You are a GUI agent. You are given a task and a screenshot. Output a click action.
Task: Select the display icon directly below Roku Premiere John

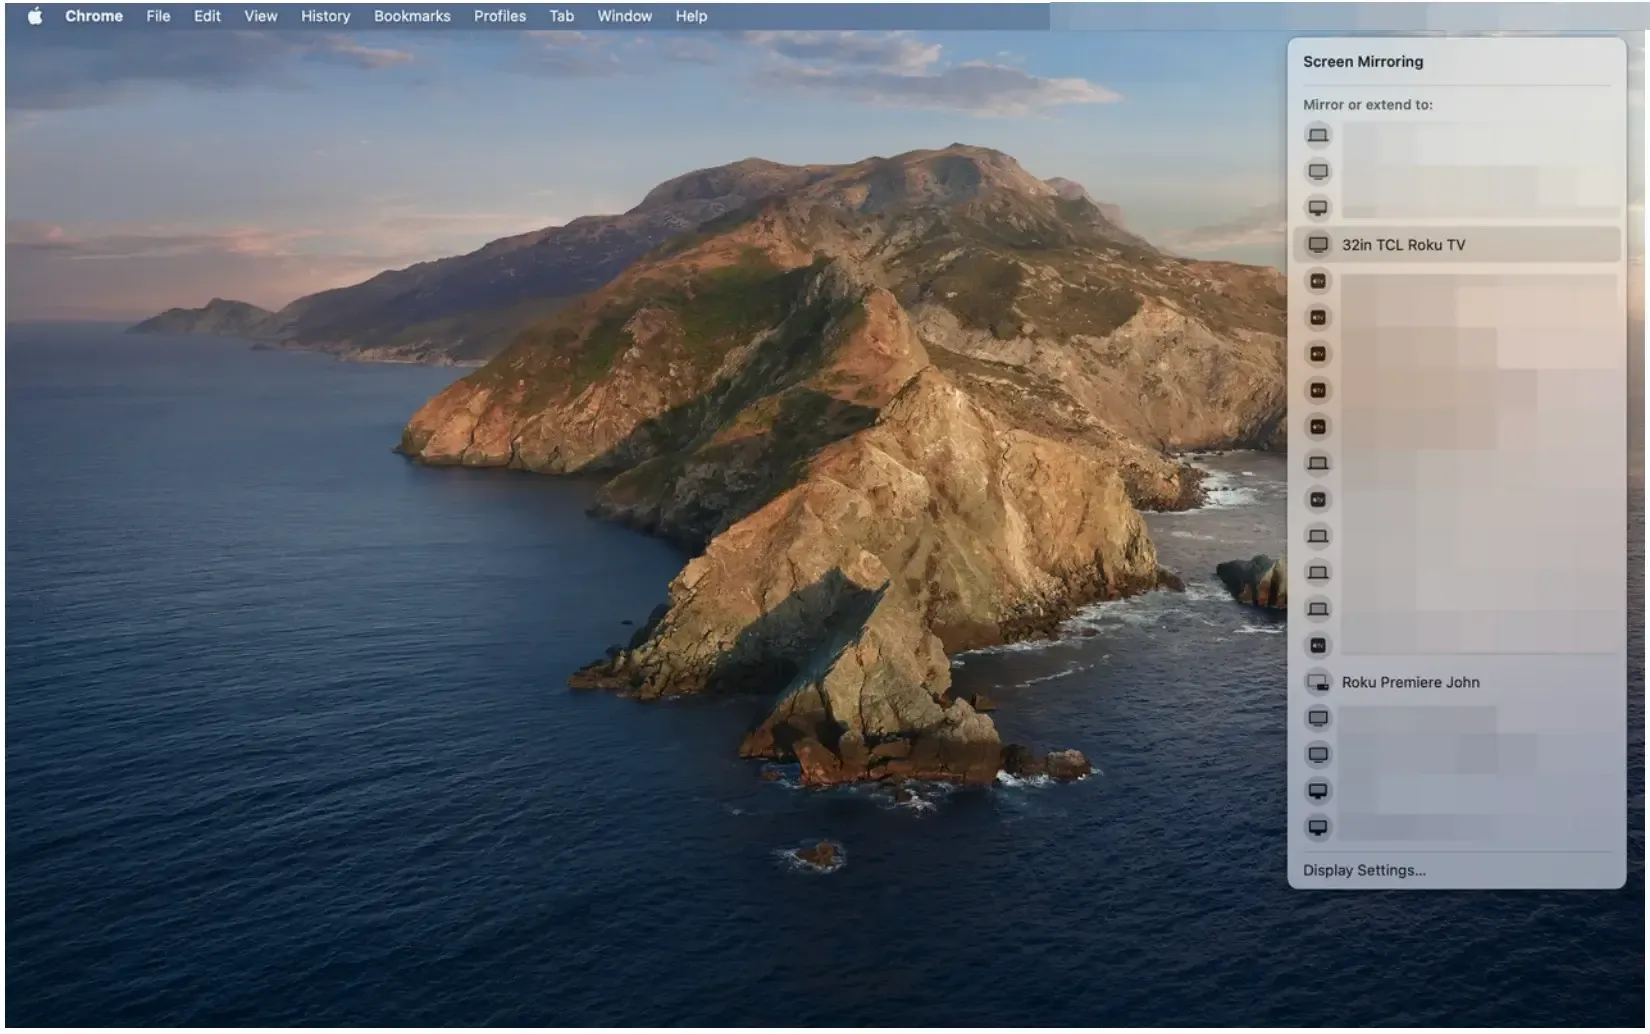point(1318,718)
